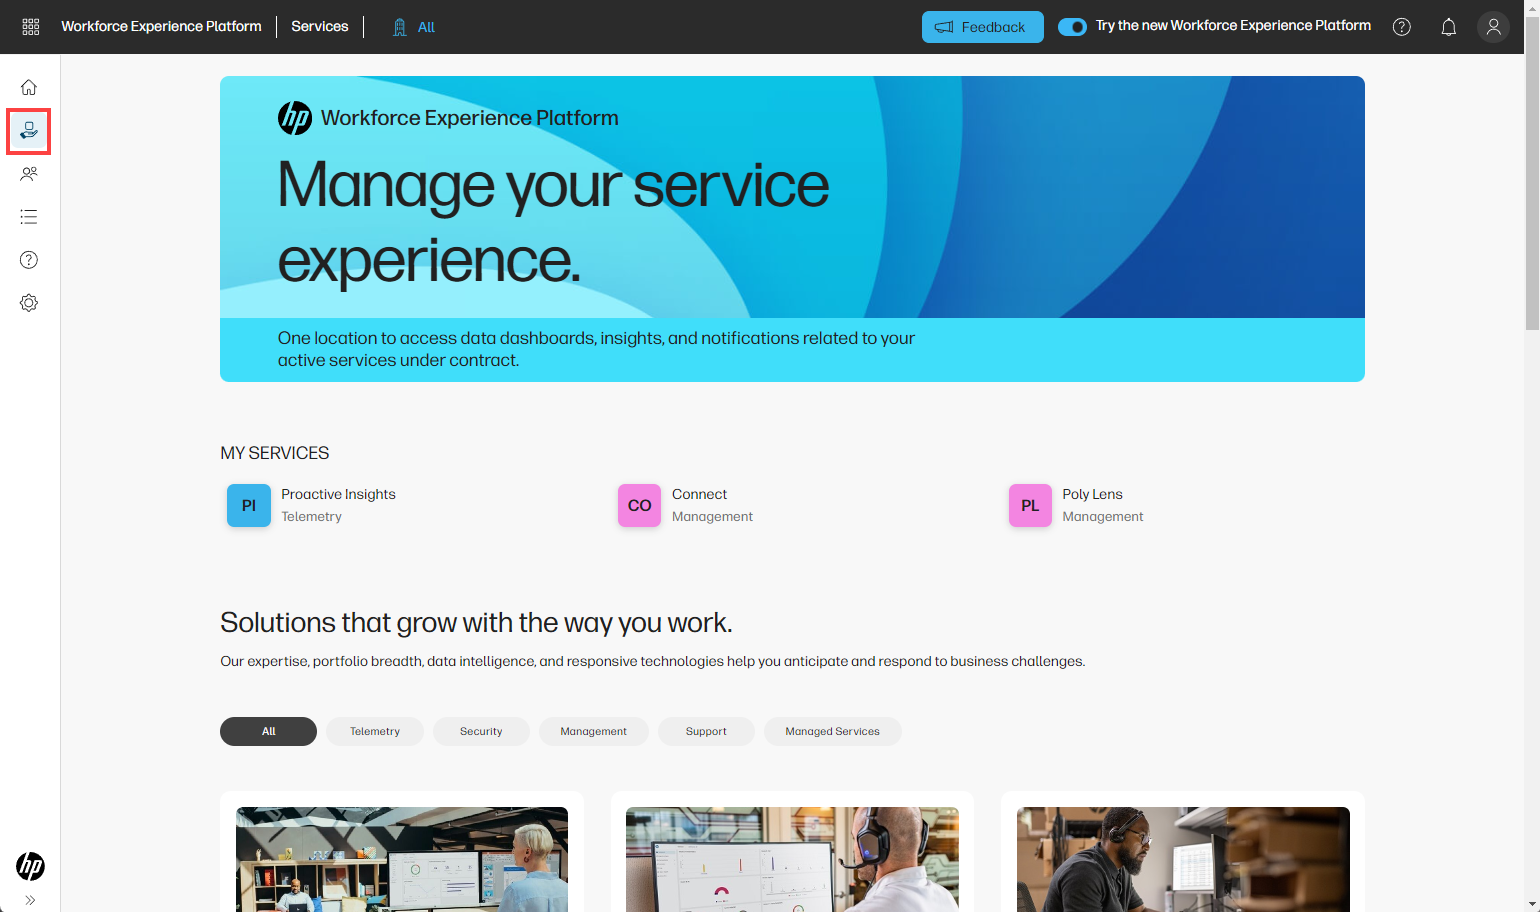Image resolution: width=1540 pixels, height=912 pixels.
Task: Open the app grid launcher
Action: [30, 26]
